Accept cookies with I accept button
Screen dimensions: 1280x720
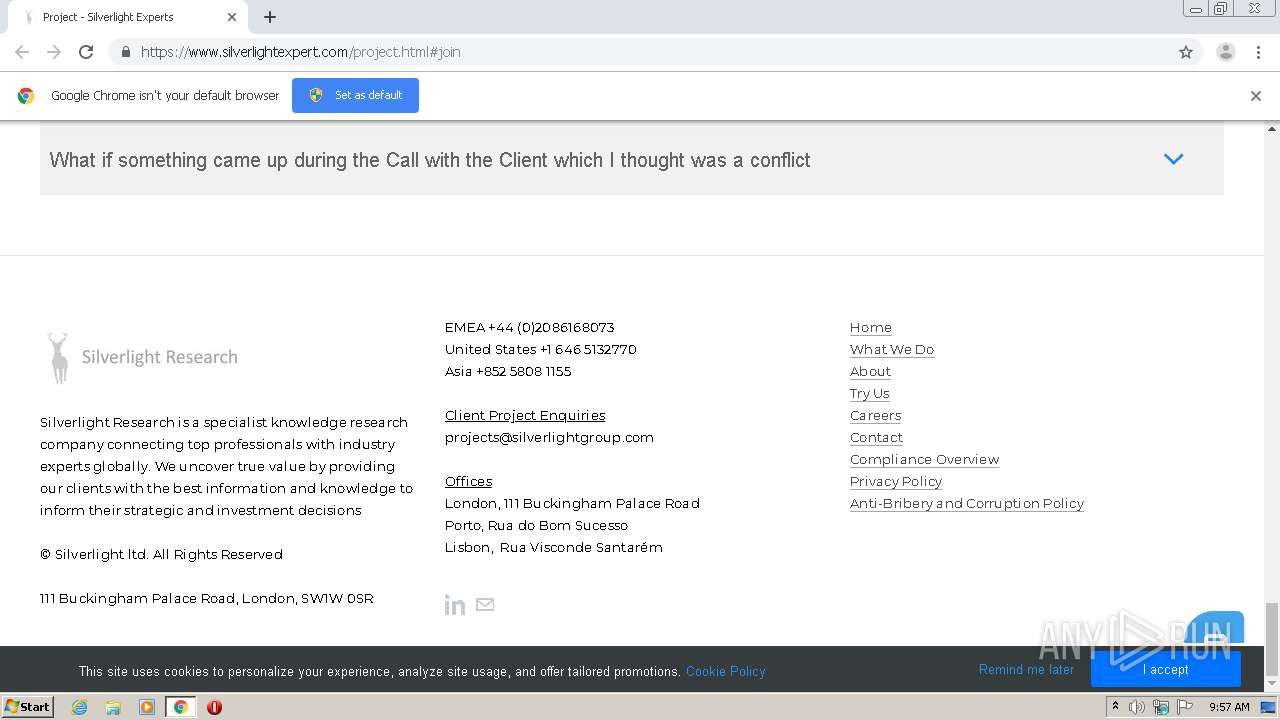[1166, 670]
